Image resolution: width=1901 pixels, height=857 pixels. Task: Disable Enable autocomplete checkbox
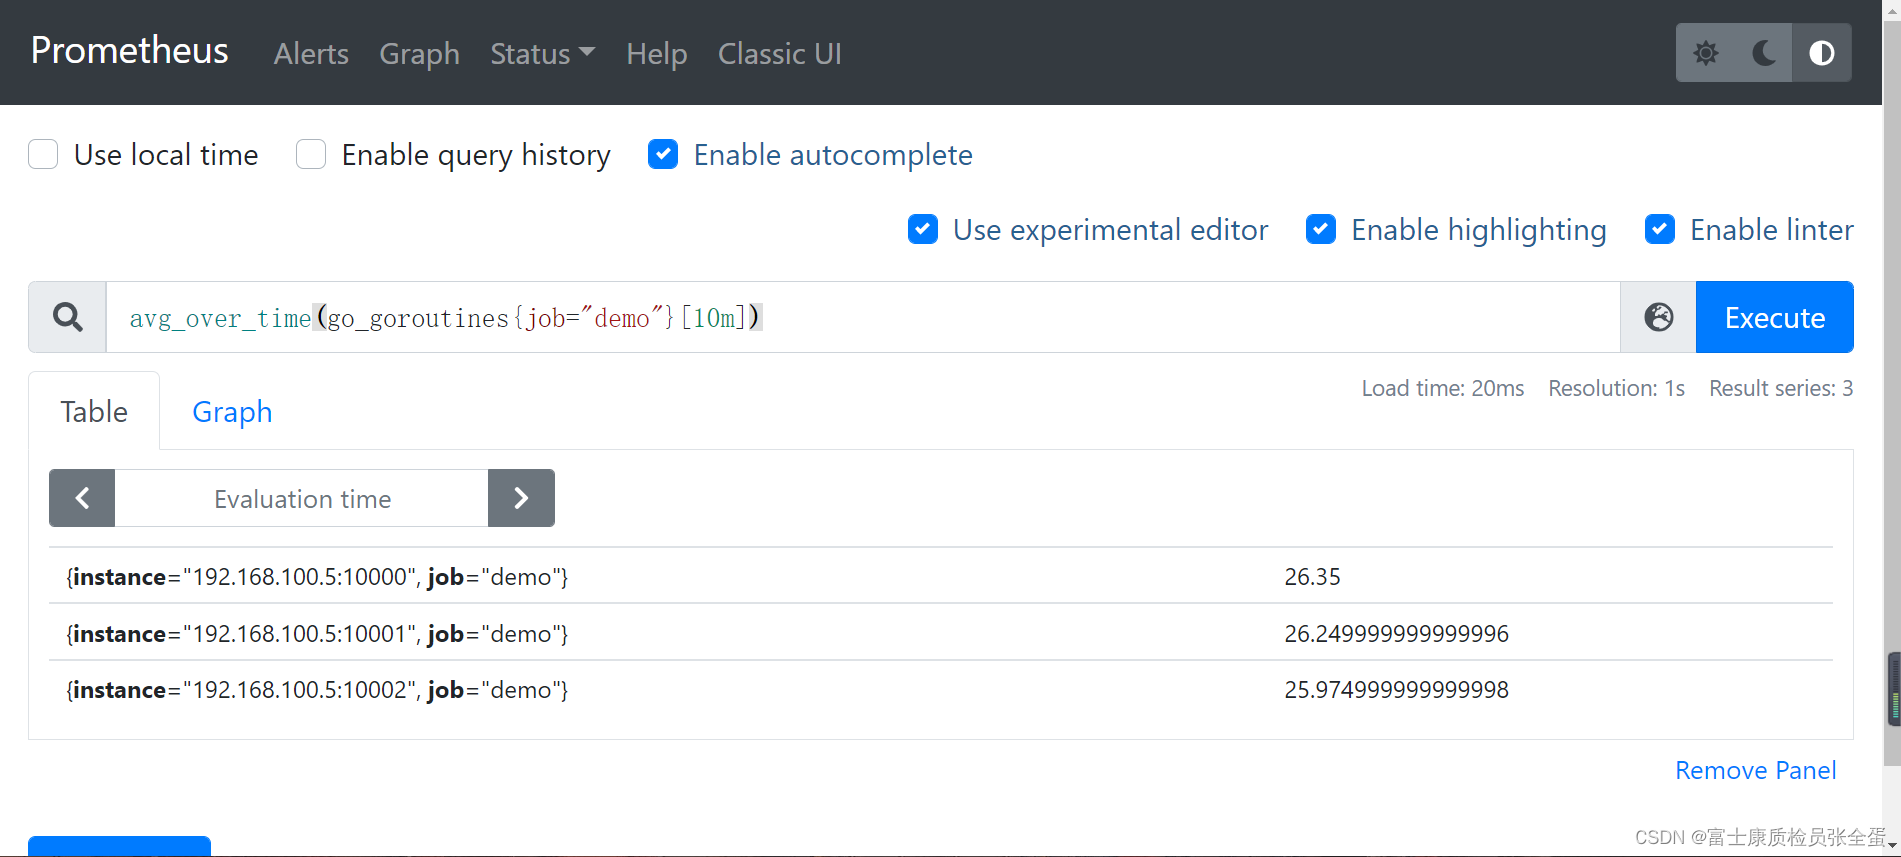click(663, 154)
